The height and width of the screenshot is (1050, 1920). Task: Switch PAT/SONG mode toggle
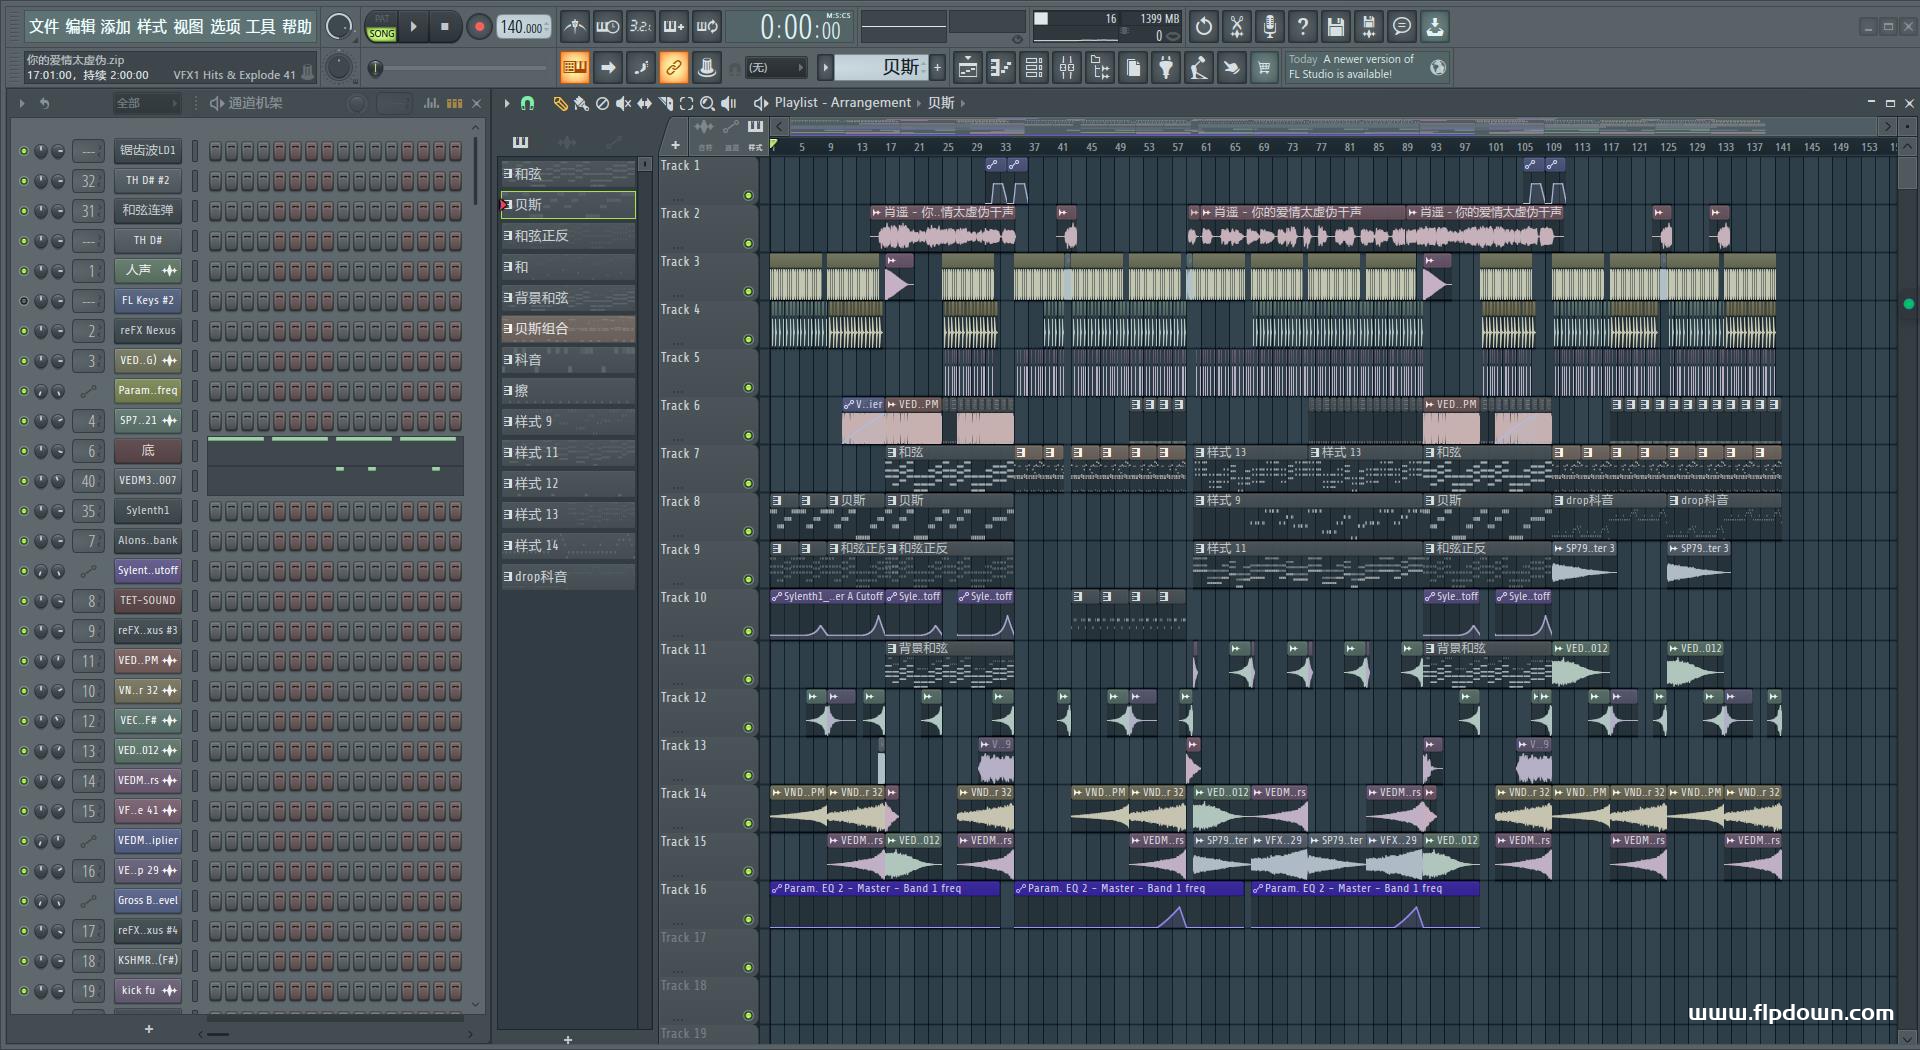382,27
